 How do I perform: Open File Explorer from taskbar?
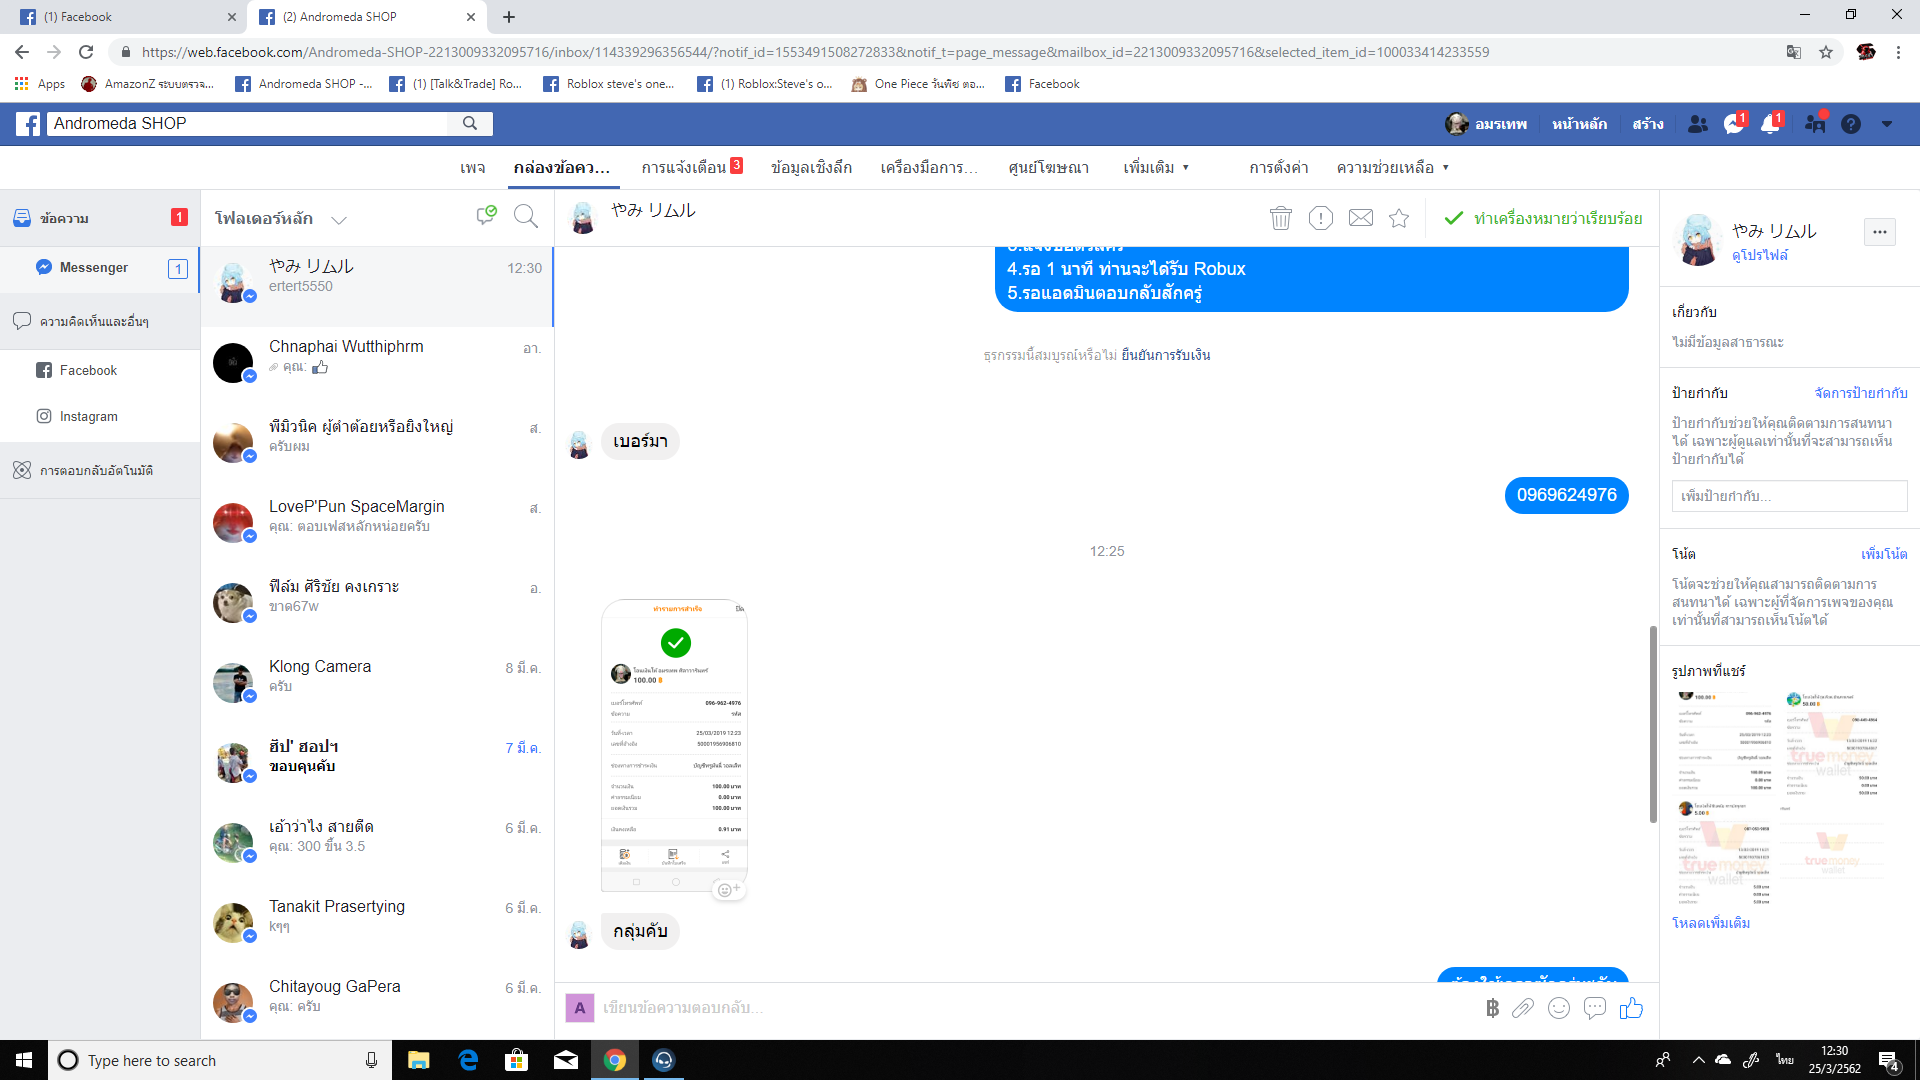coord(418,1060)
